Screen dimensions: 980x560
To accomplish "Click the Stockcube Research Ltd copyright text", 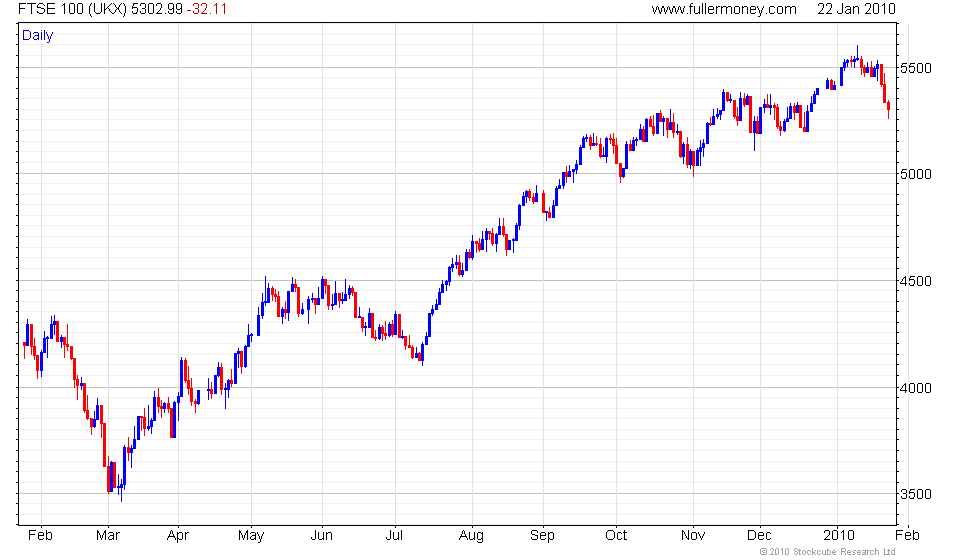I will [x=828, y=552].
